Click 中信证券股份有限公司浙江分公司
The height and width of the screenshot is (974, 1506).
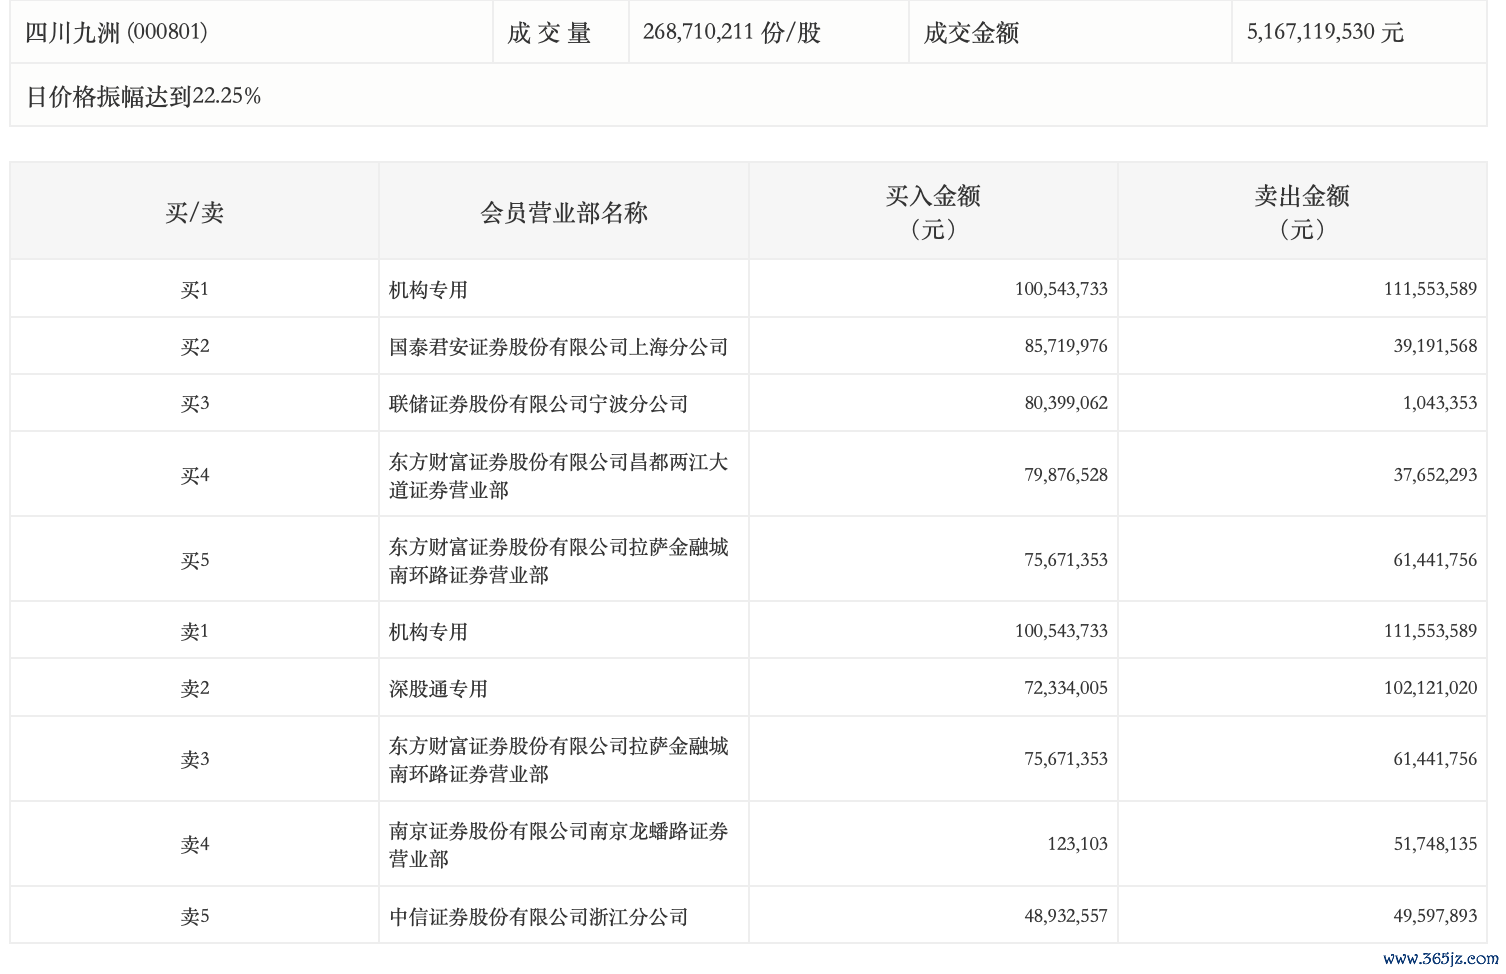point(538,917)
